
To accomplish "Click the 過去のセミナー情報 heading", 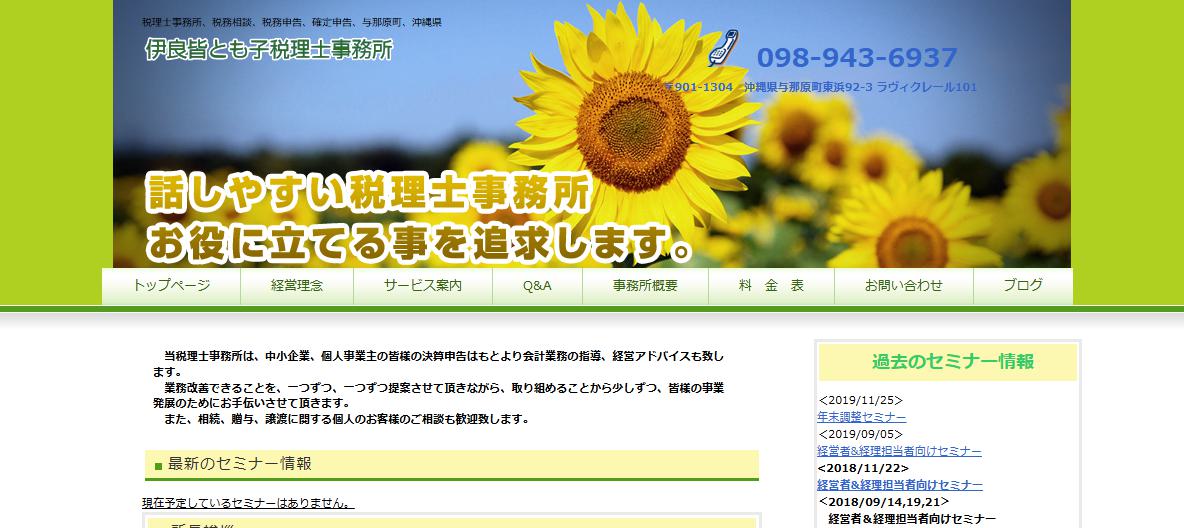I will [953, 362].
